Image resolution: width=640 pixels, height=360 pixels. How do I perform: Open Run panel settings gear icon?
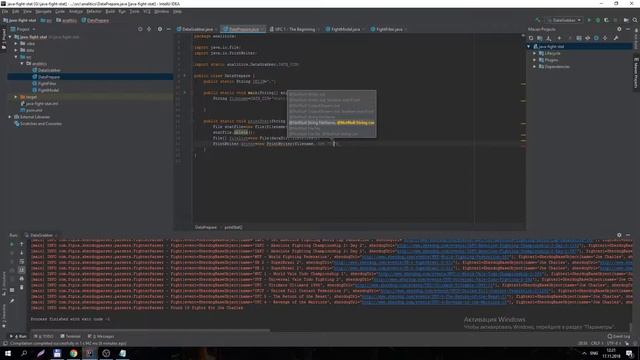point(619,235)
